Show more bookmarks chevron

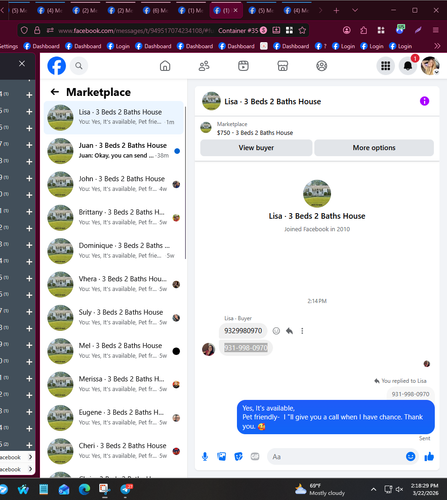pos(437,46)
